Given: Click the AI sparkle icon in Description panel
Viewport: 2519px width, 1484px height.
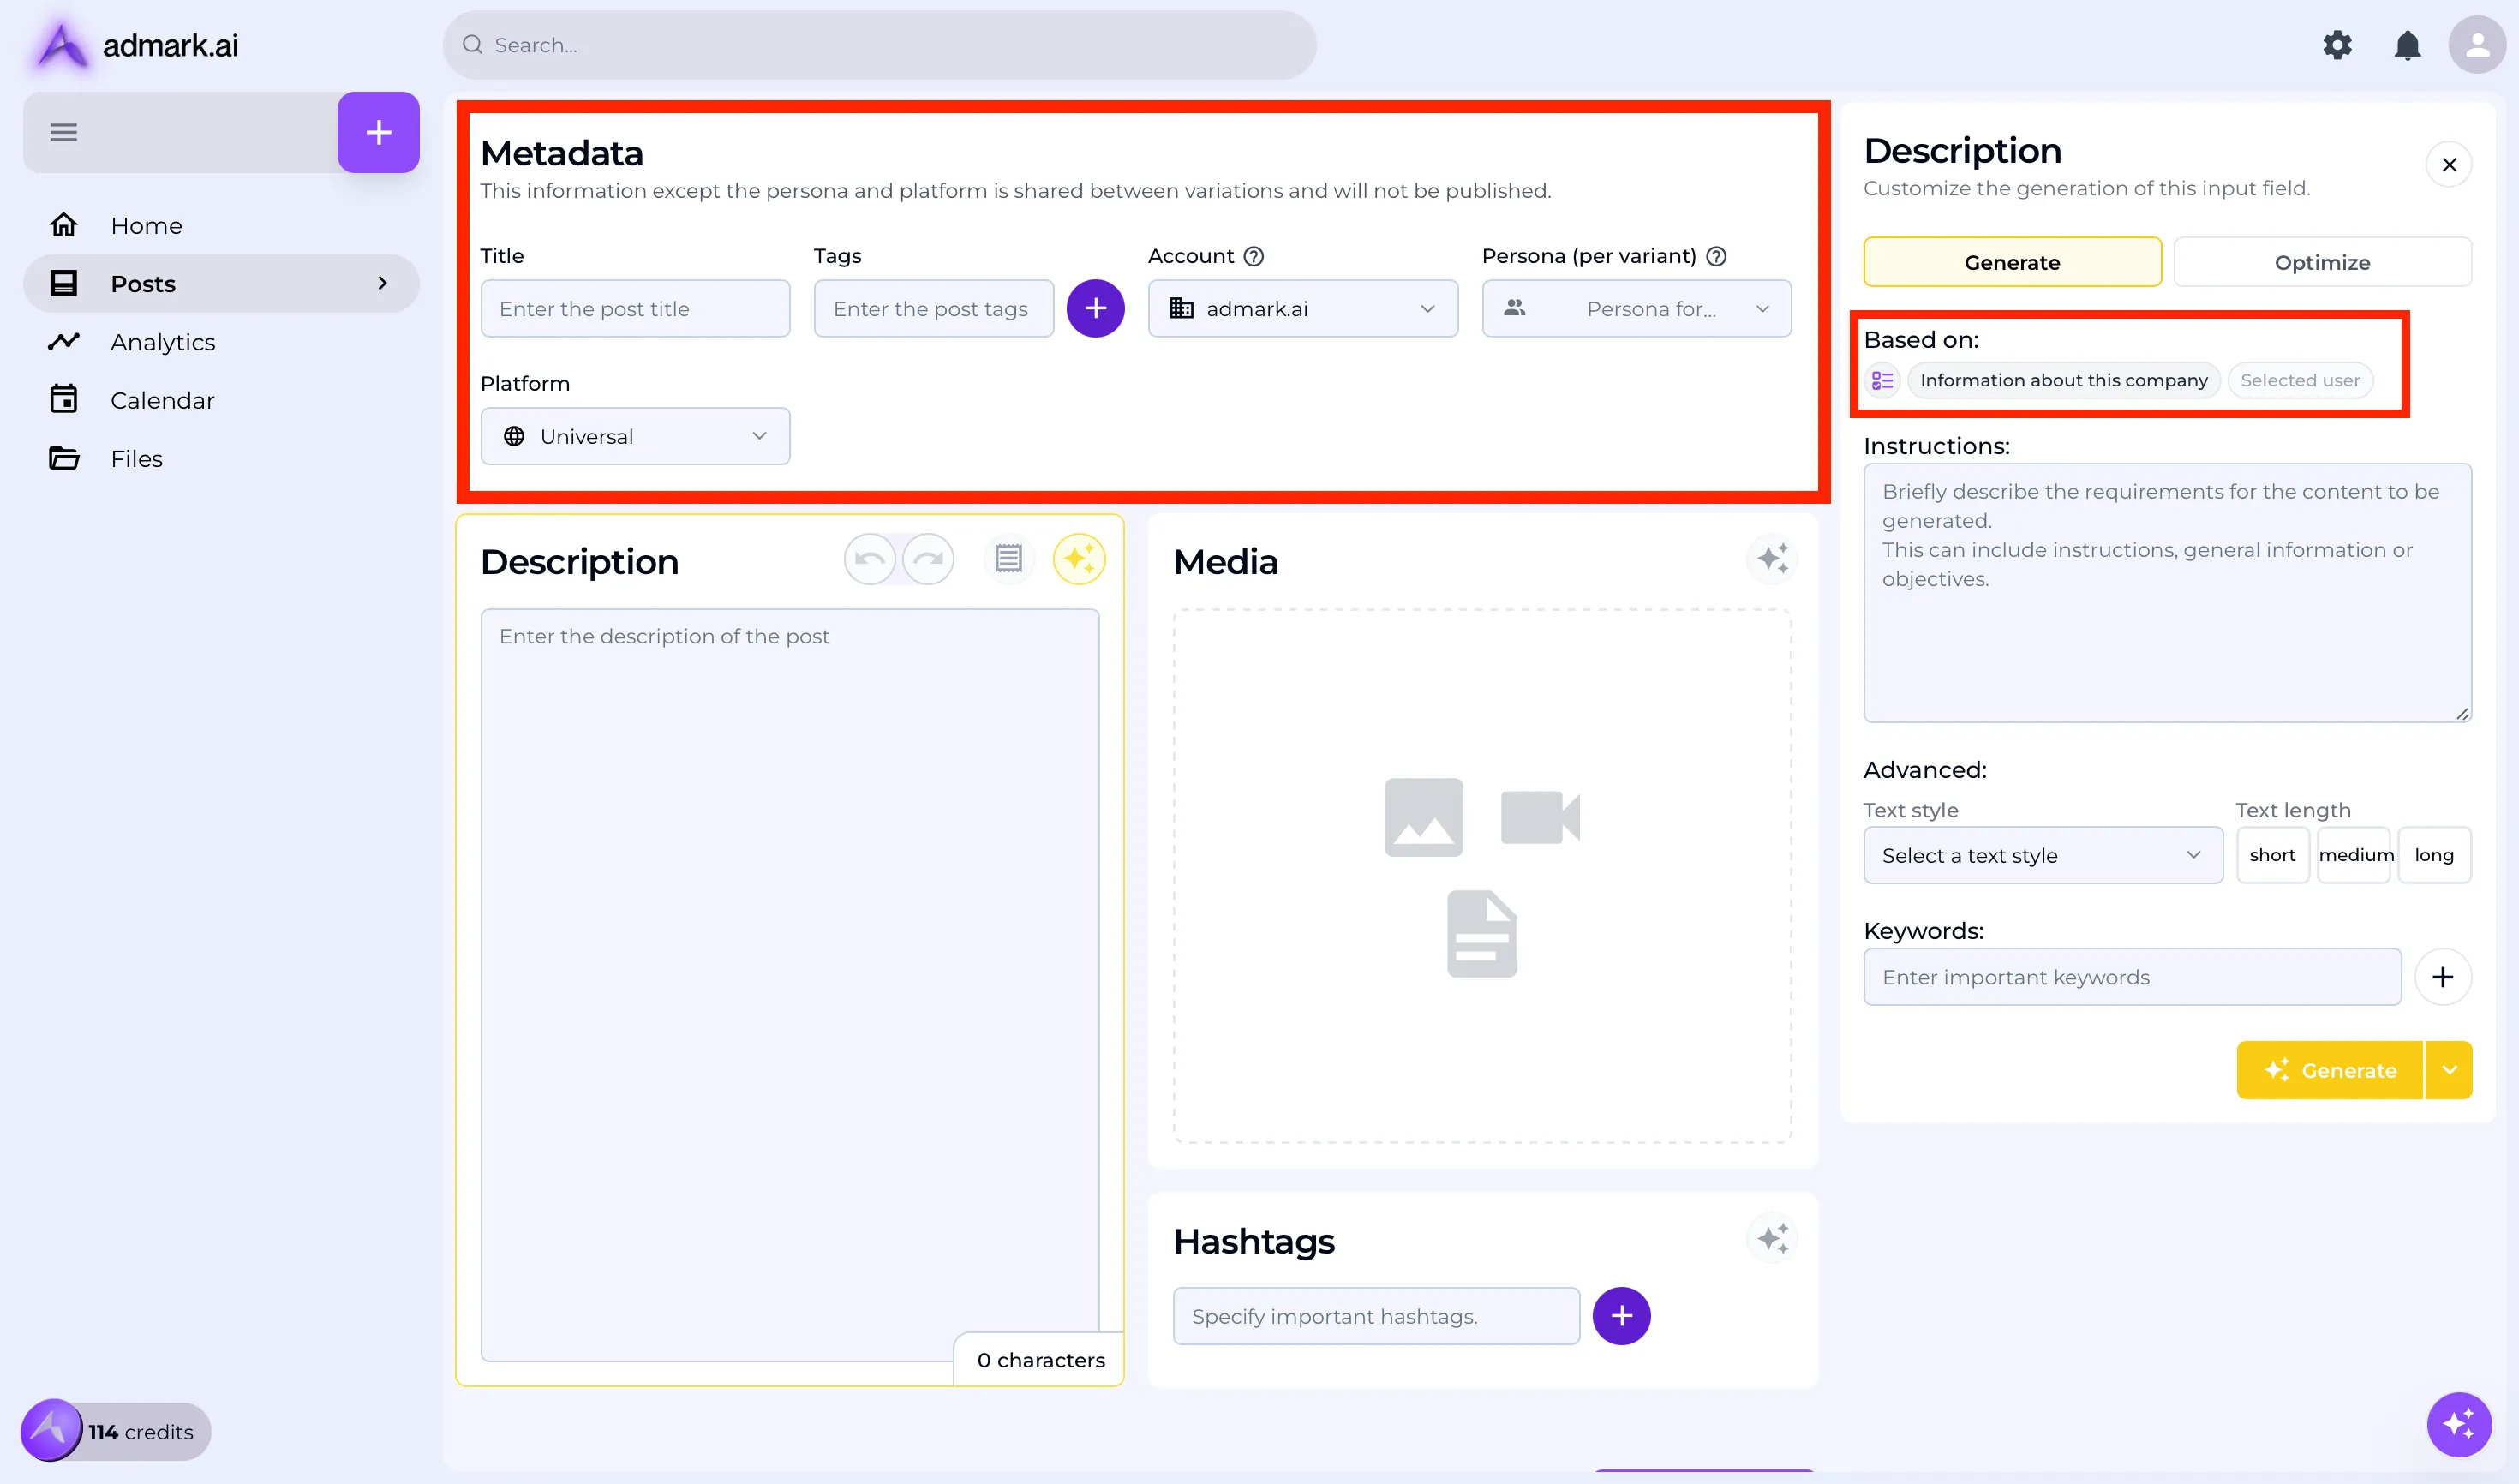Looking at the screenshot, I should point(1079,559).
